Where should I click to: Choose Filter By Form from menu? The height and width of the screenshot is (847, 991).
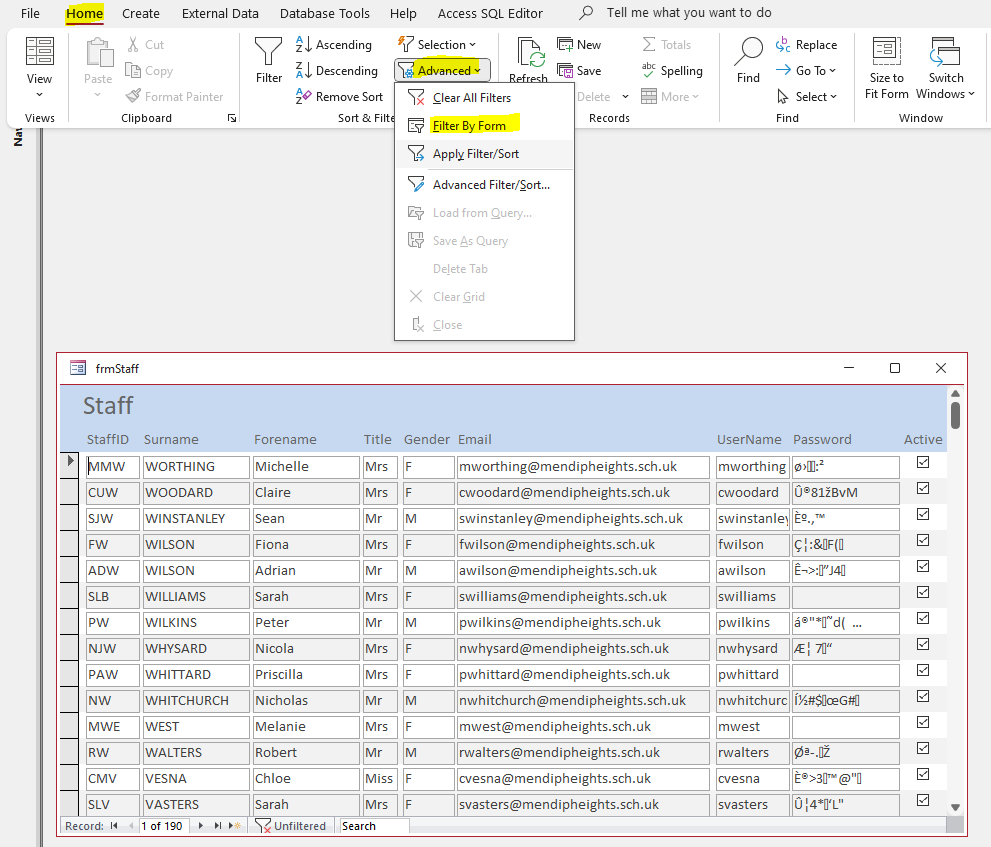[484, 125]
